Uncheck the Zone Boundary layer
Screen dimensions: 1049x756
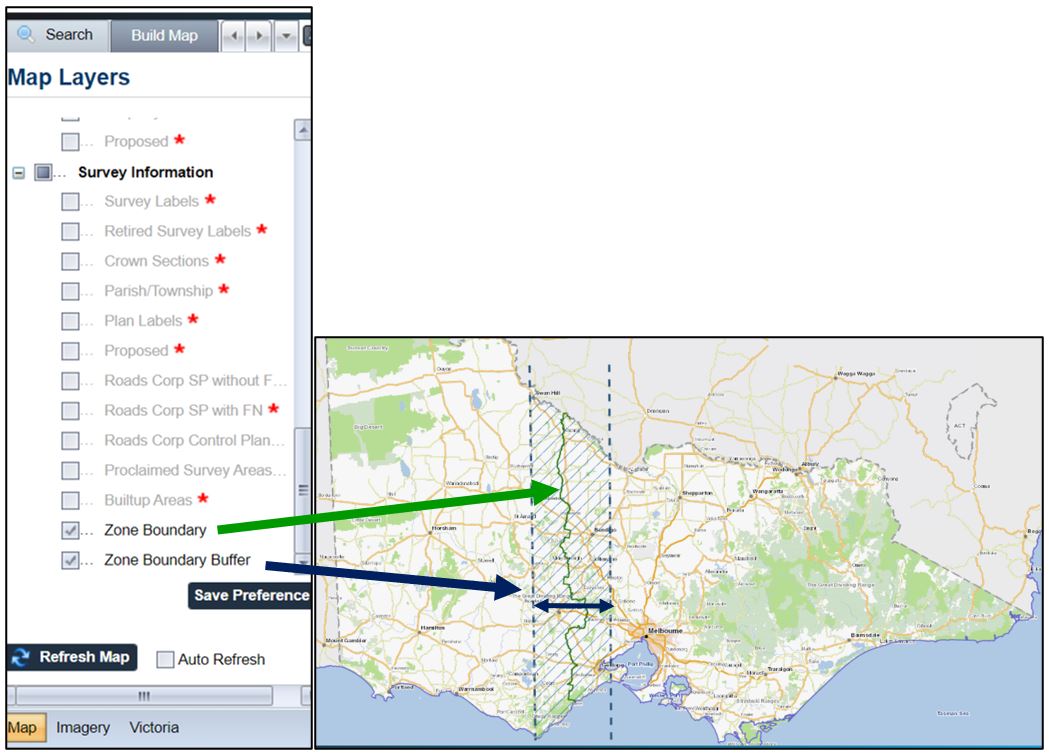(x=71, y=530)
